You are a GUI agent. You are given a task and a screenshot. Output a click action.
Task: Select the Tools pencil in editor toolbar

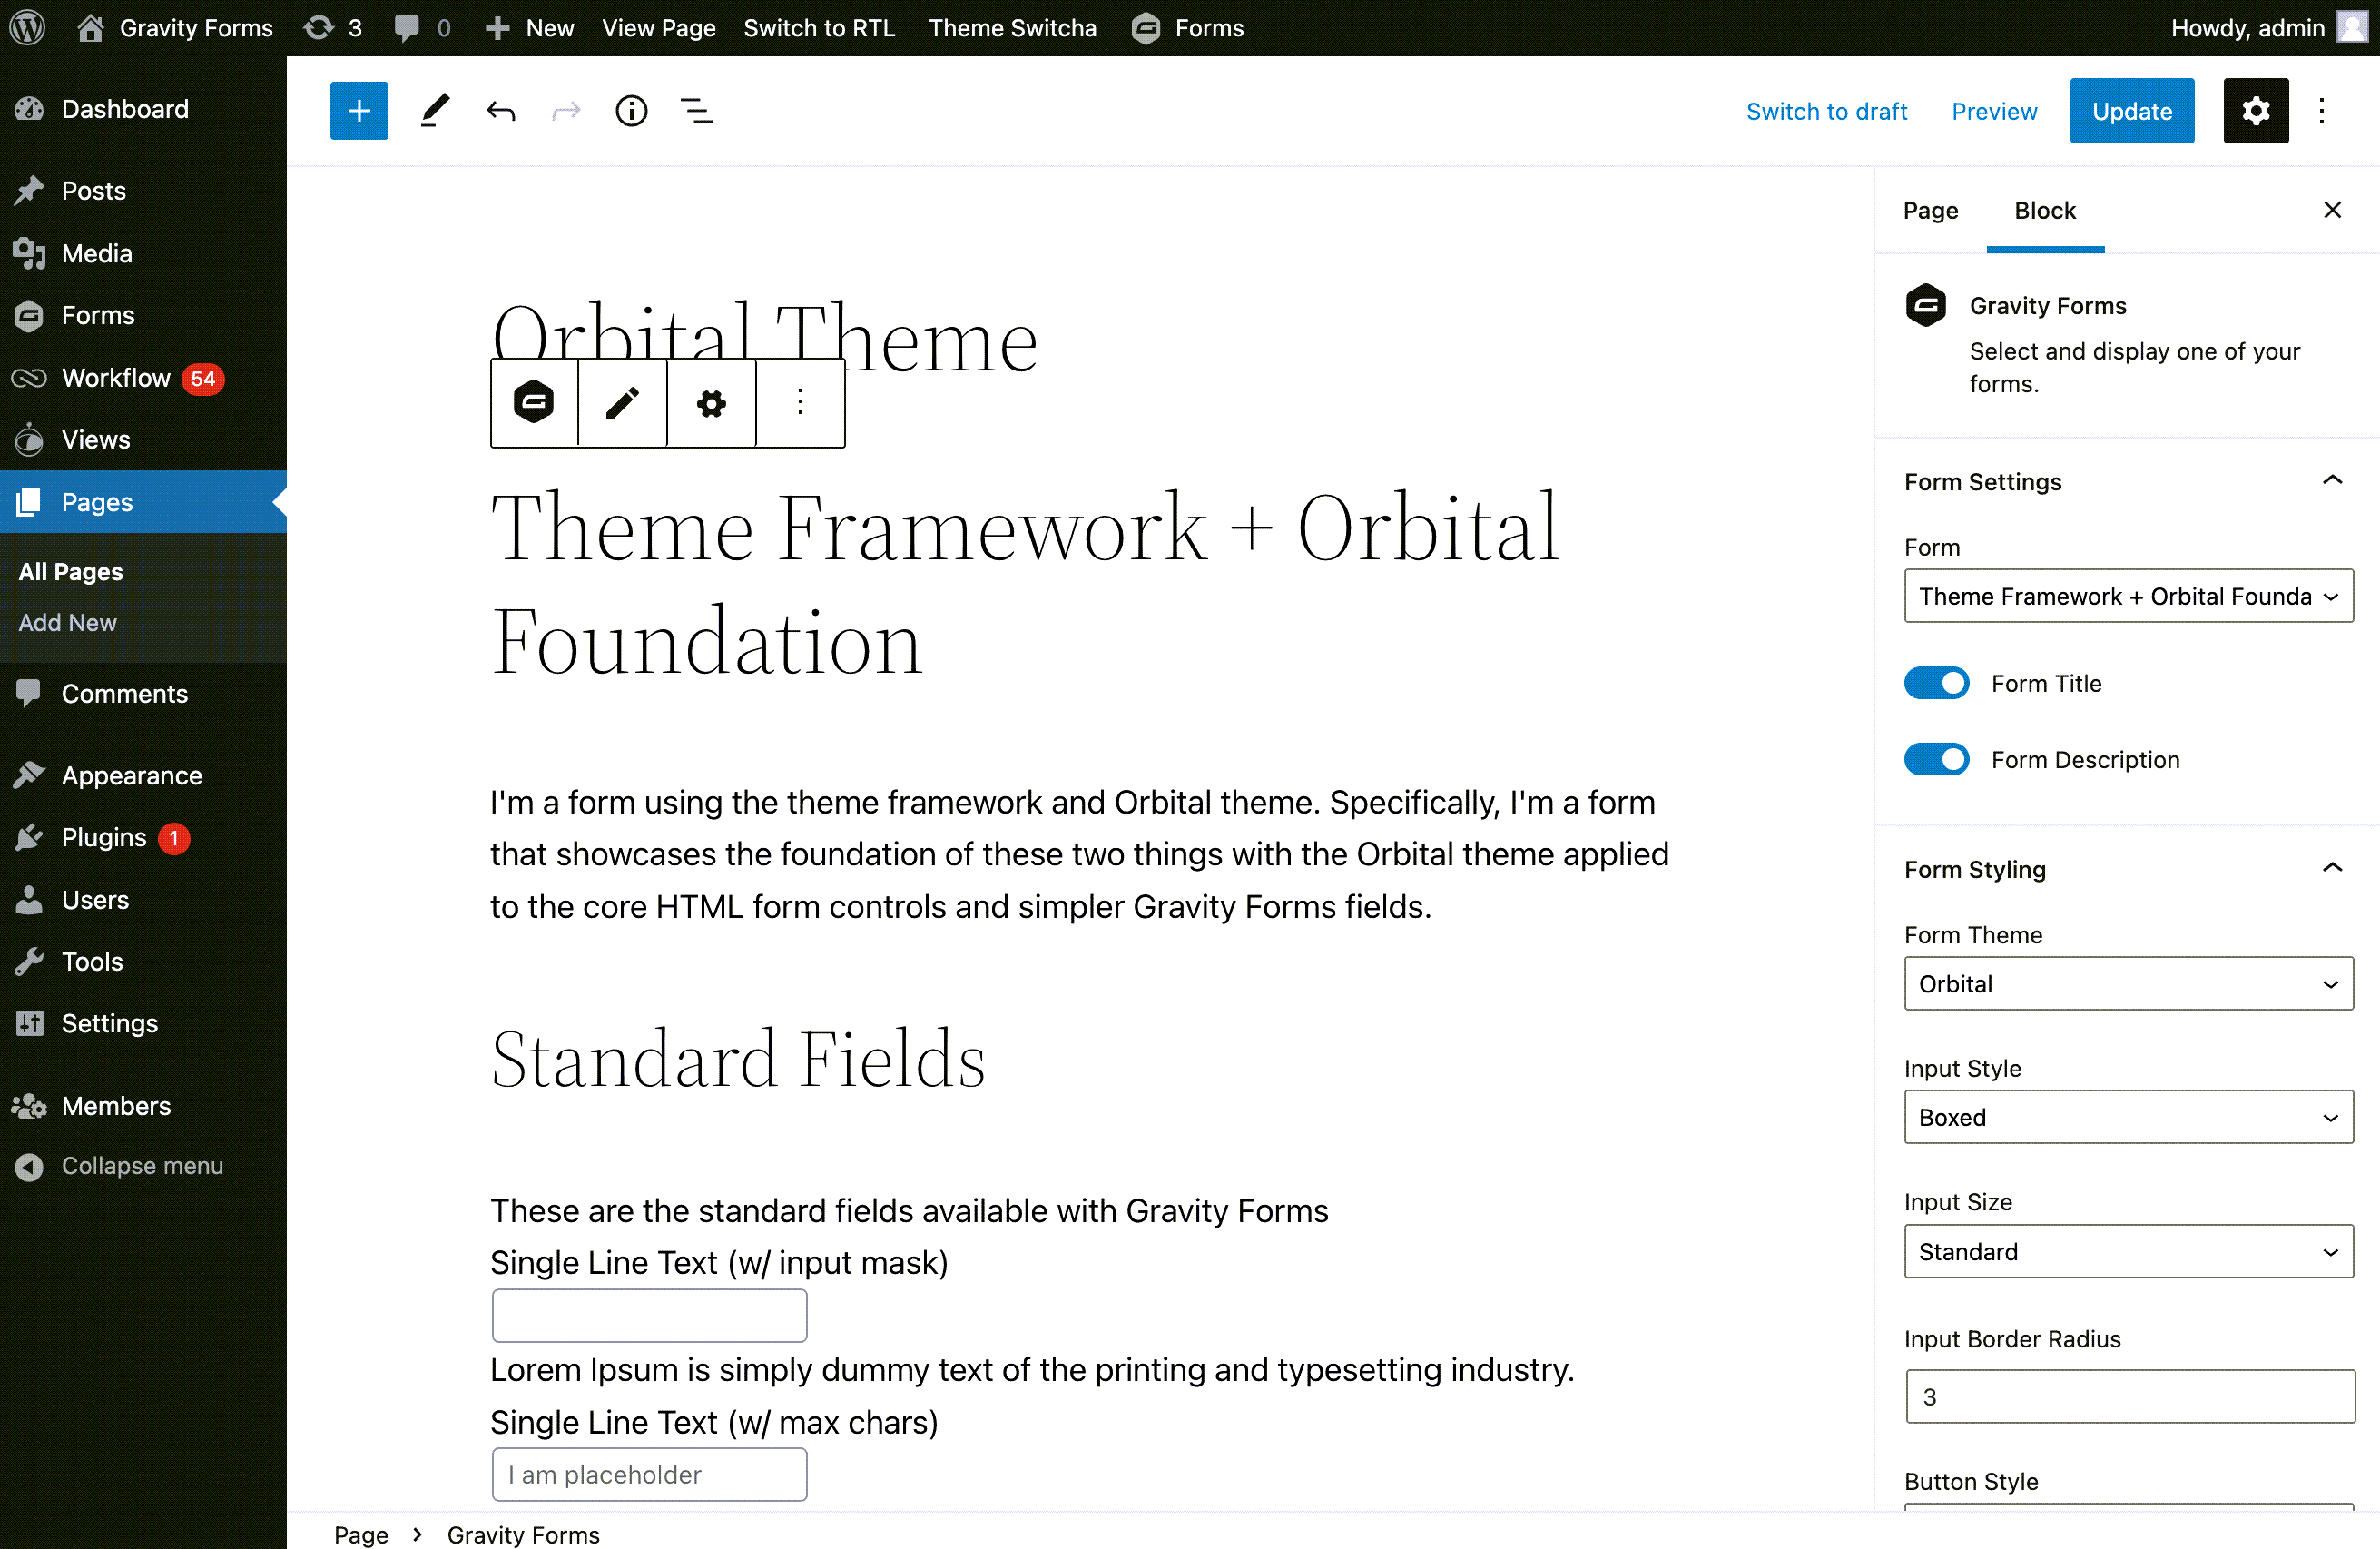pos(435,110)
